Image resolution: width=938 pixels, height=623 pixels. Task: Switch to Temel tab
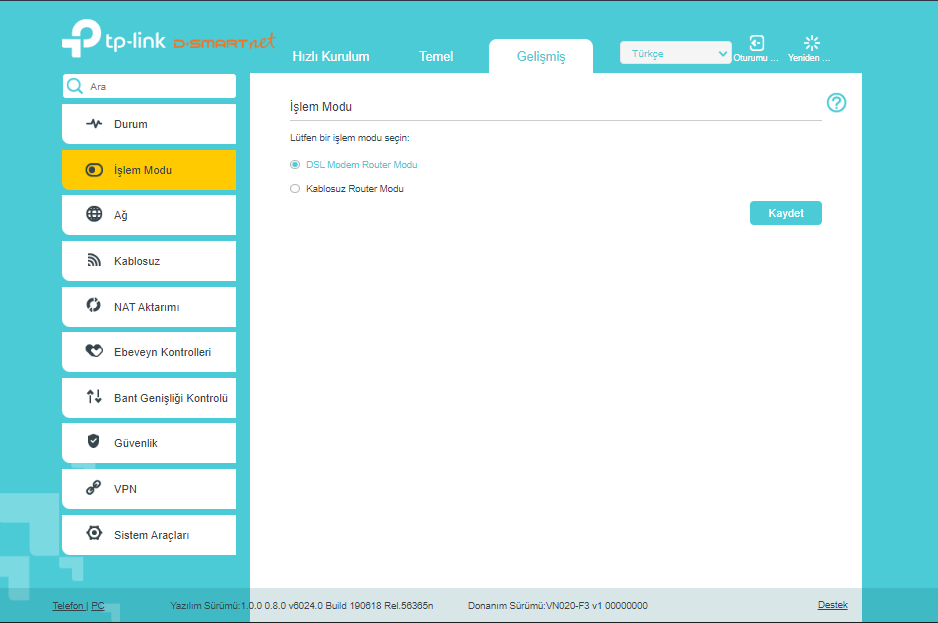(436, 56)
